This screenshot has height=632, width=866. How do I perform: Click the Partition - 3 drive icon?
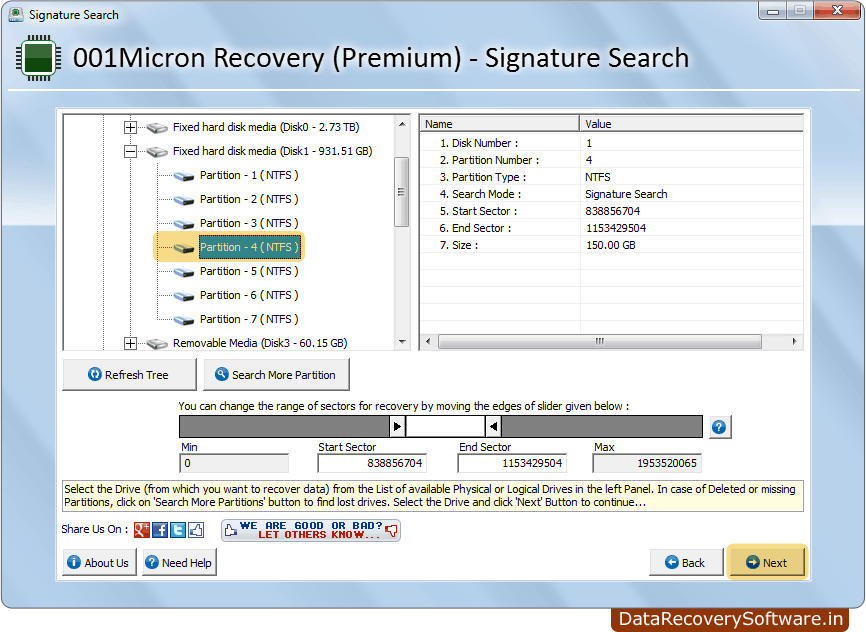pyautogui.click(x=184, y=224)
